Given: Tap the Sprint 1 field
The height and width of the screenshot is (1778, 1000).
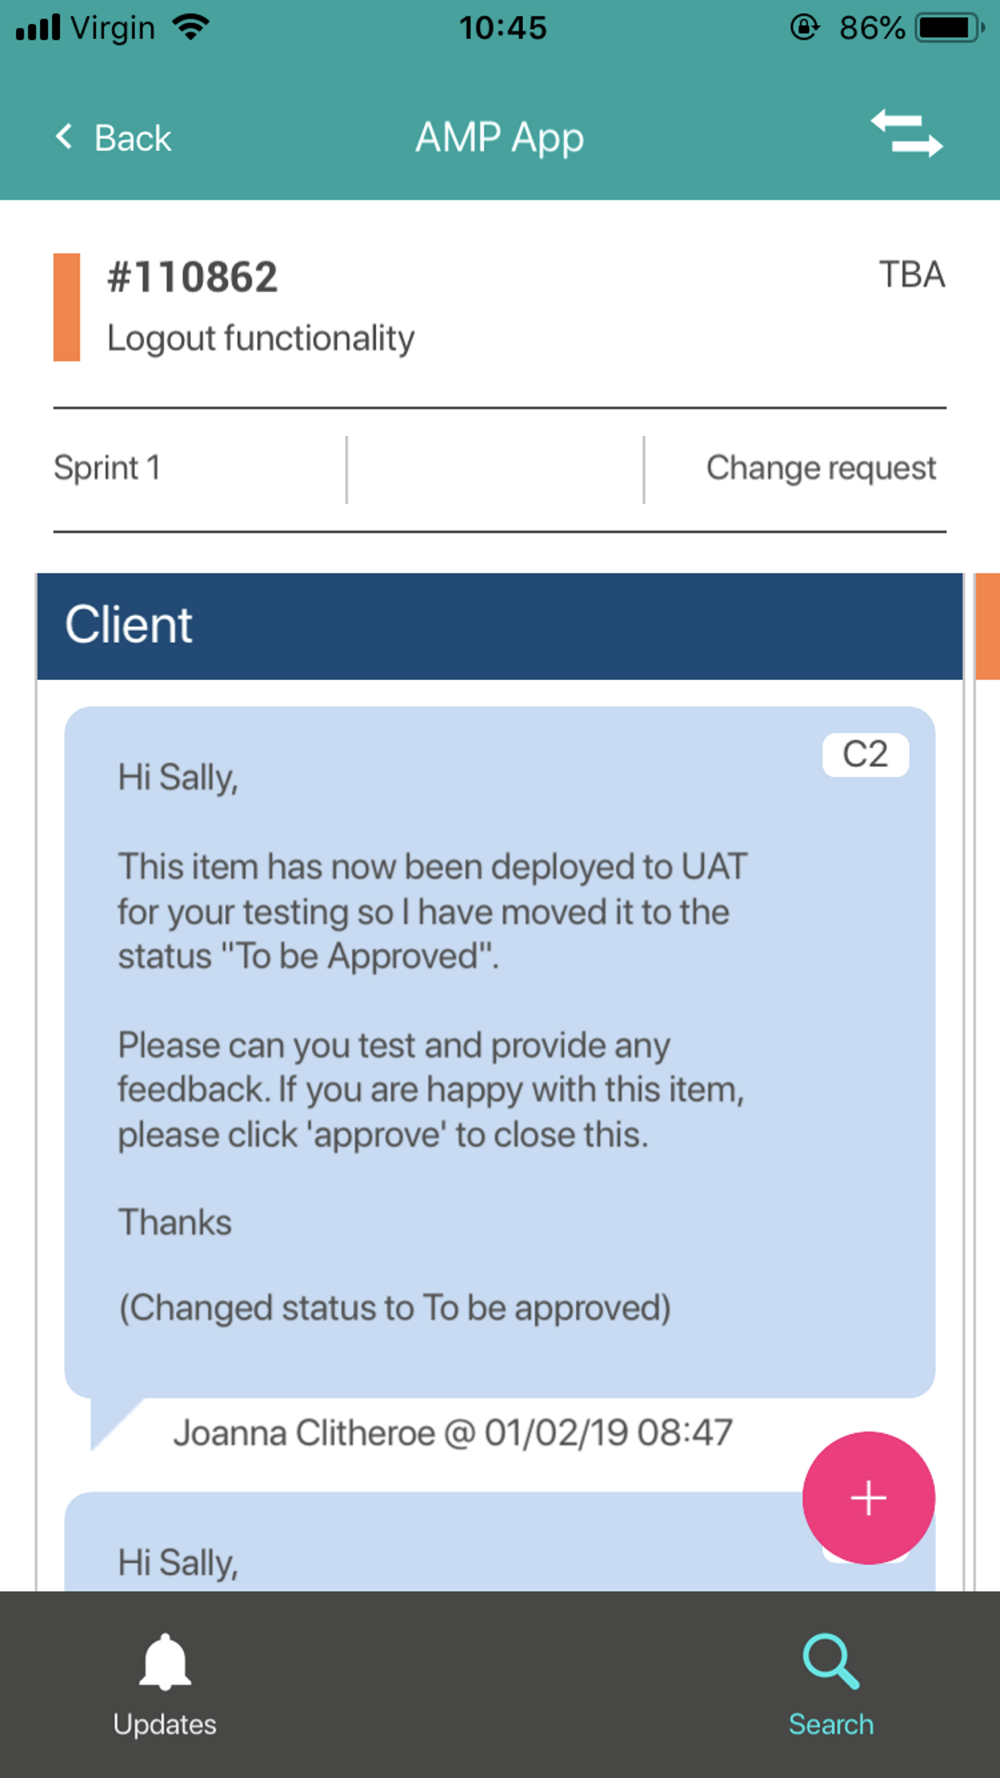Looking at the screenshot, I should tap(107, 468).
